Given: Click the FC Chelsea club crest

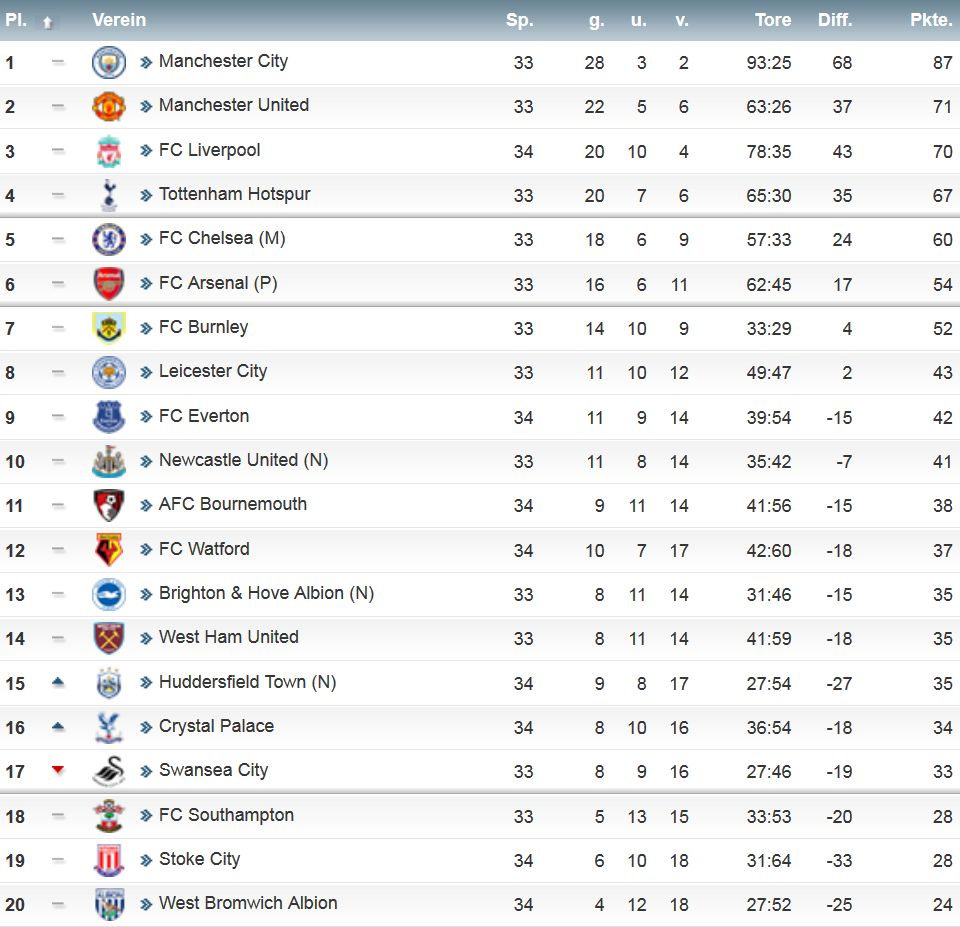Looking at the screenshot, I should [x=108, y=239].
